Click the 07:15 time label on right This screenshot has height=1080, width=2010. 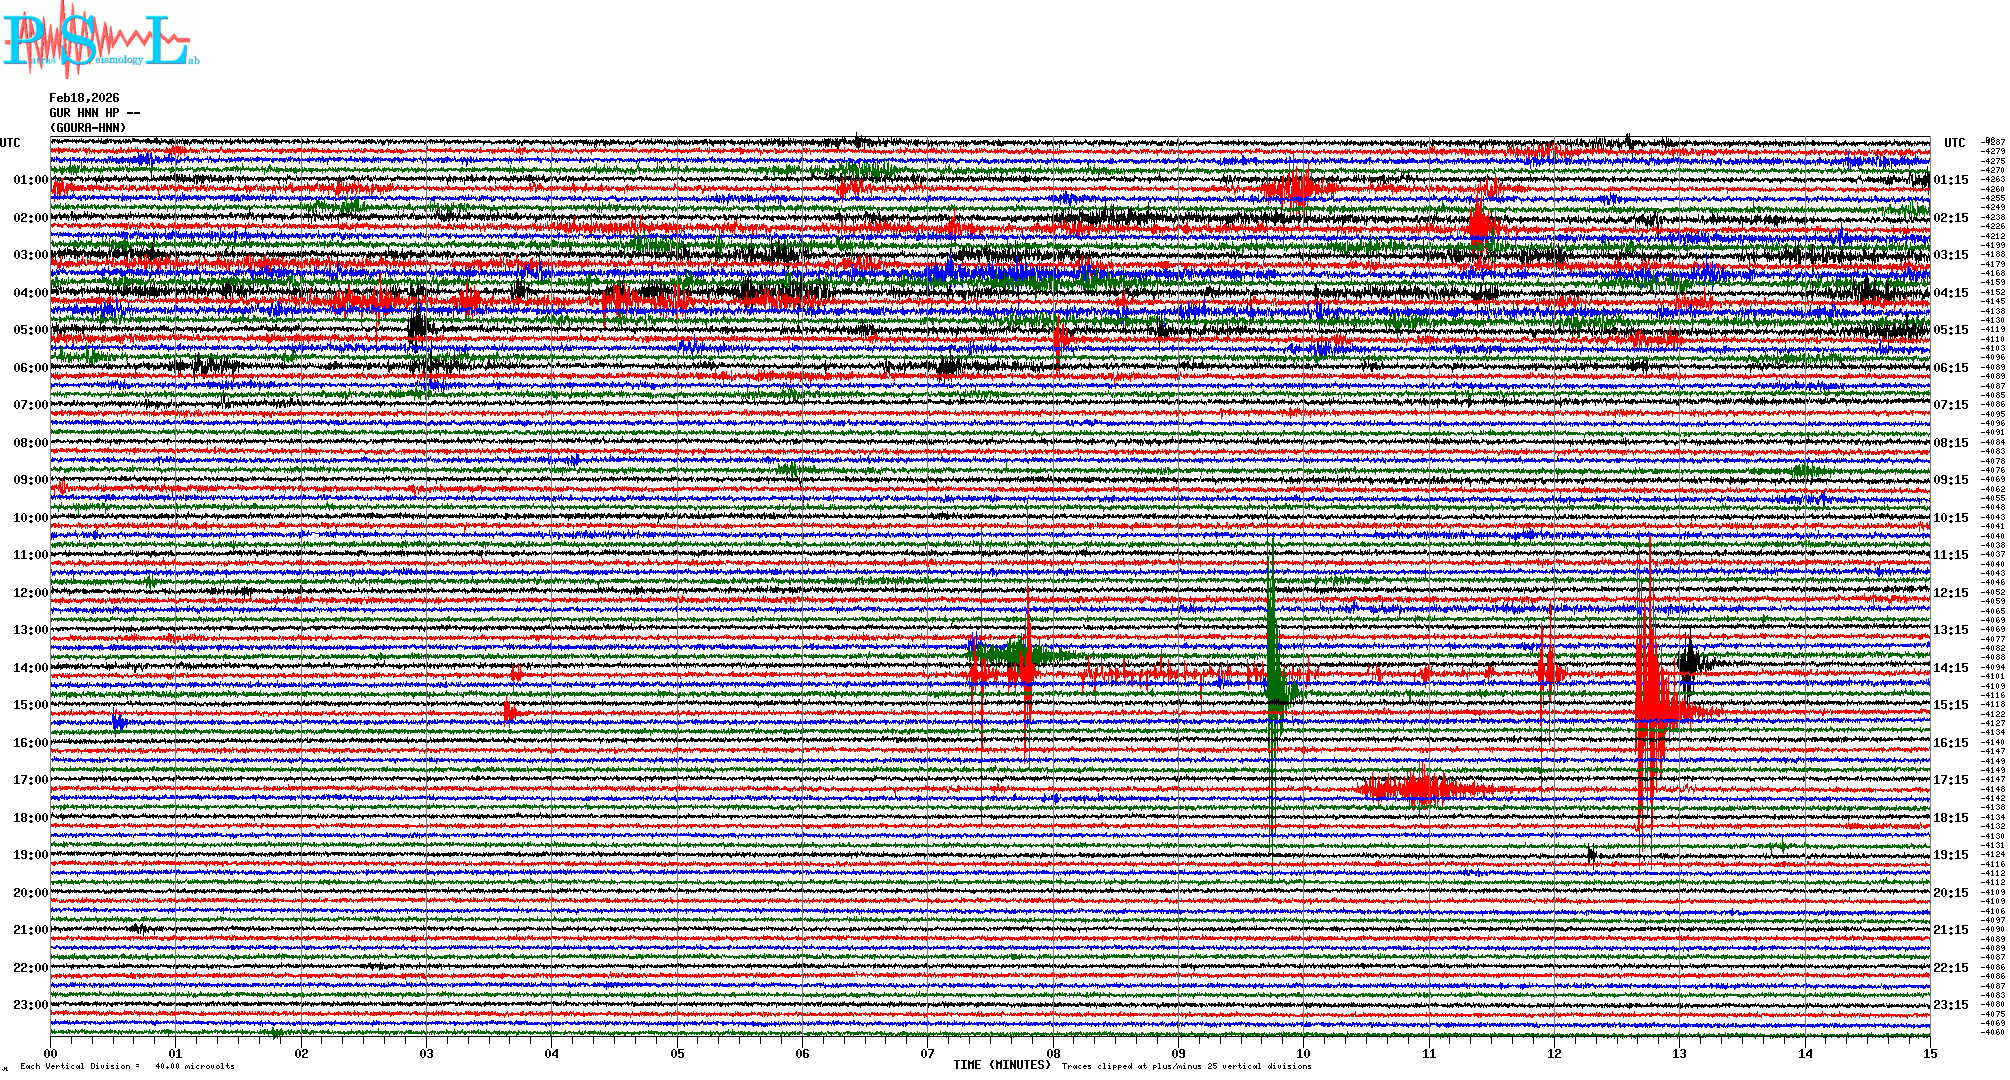[x=1950, y=405]
